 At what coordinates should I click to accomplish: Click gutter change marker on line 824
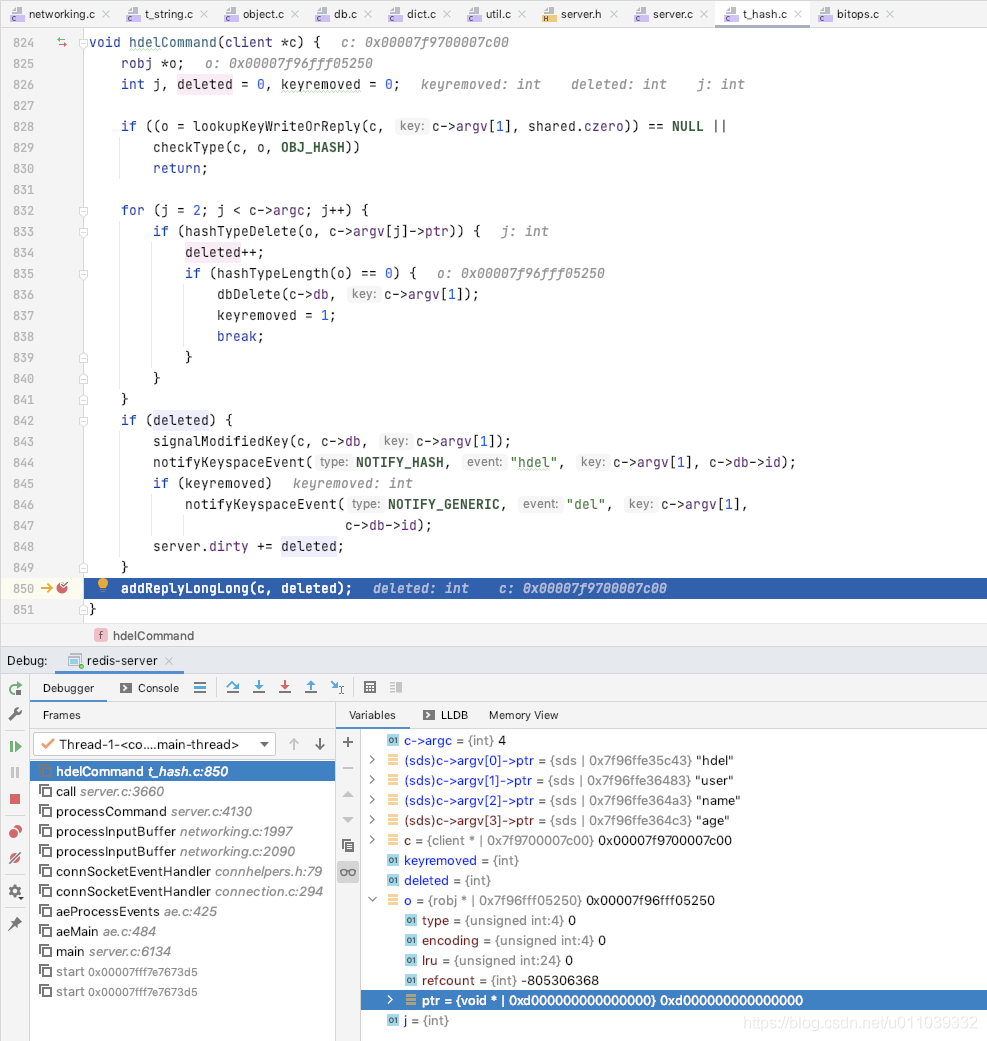click(62, 42)
